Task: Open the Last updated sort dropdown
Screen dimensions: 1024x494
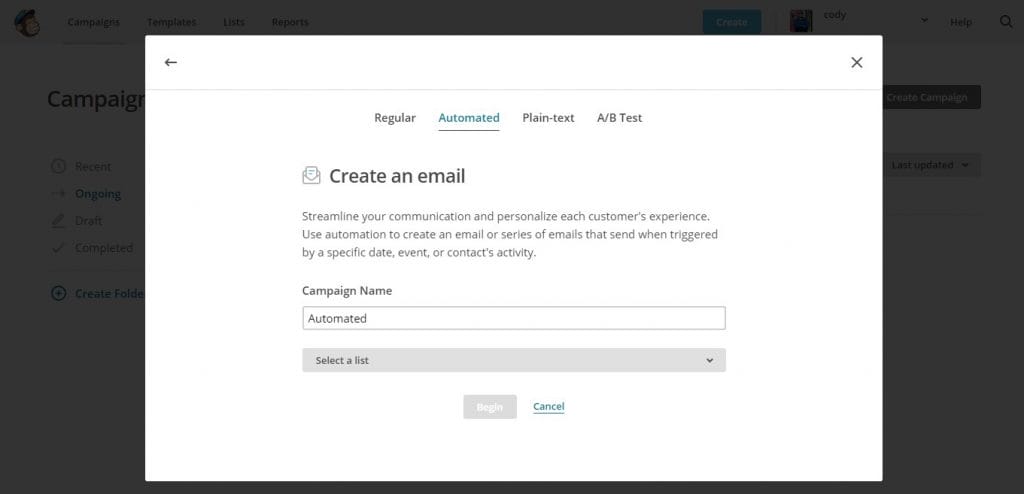Action: (930, 165)
